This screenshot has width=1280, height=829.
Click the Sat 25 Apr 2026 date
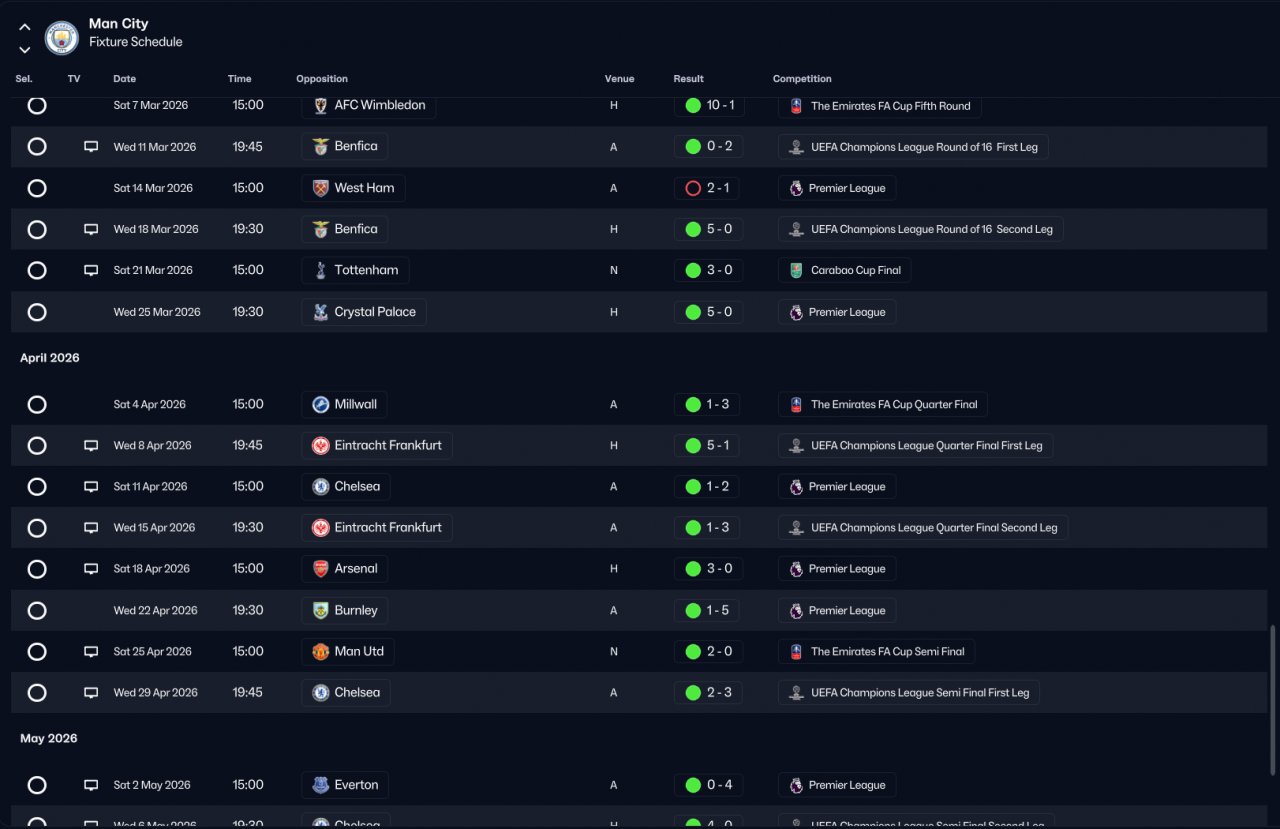(x=152, y=652)
